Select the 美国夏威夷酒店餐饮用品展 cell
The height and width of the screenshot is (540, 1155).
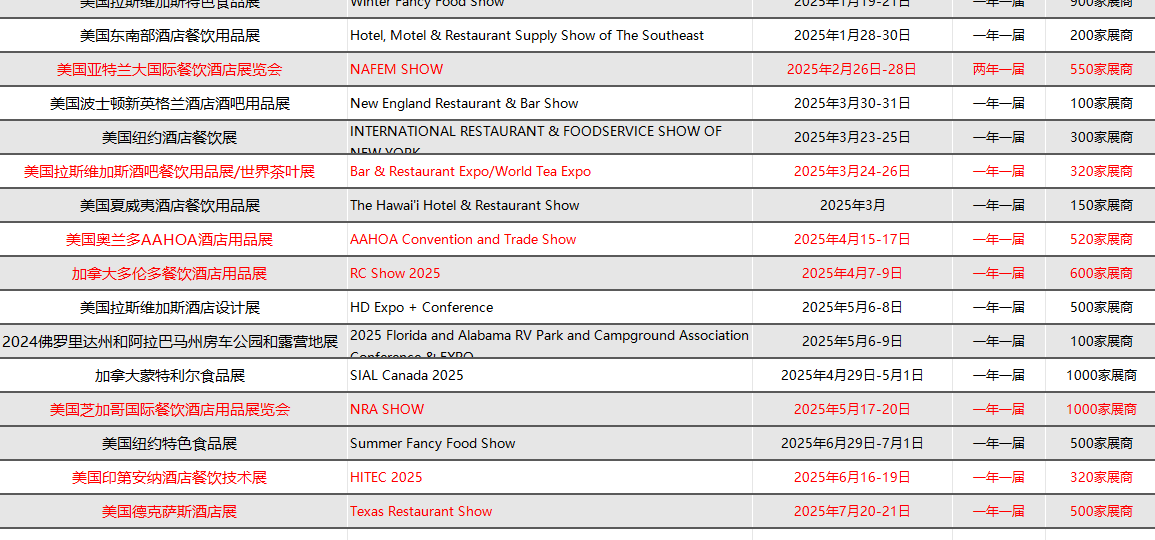(x=170, y=205)
